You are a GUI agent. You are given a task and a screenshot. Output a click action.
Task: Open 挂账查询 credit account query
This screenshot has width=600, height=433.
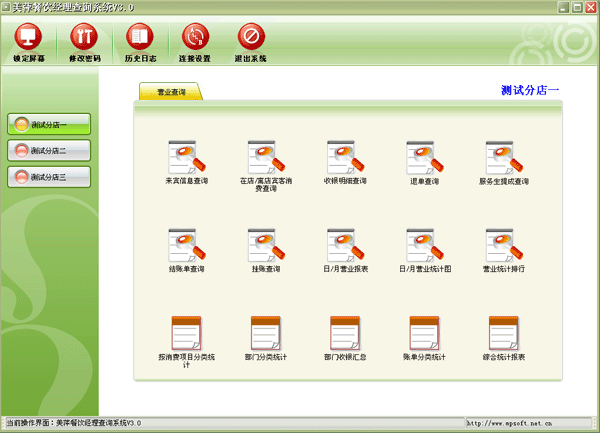pos(265,246)
